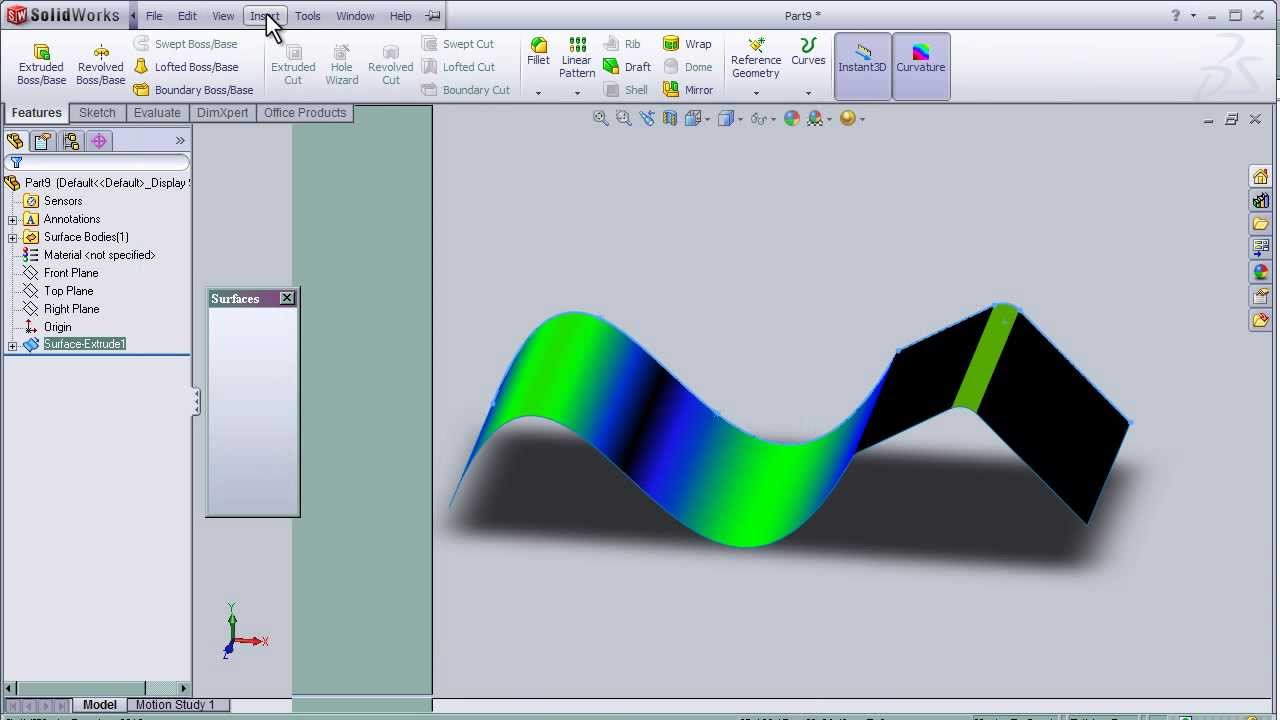Click the Dome feature tool
The width and height of the screenshot is (1280, 720).
pyautogui.click(x=687, y=67)
